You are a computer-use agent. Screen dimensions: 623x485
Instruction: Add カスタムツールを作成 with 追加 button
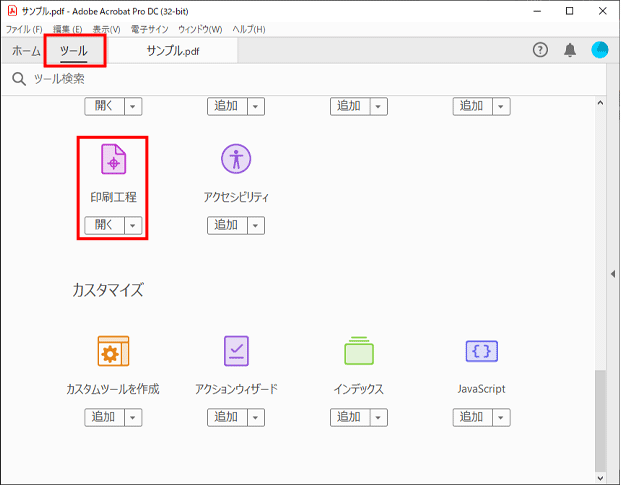pyautogui.click(x=104, y=417)
